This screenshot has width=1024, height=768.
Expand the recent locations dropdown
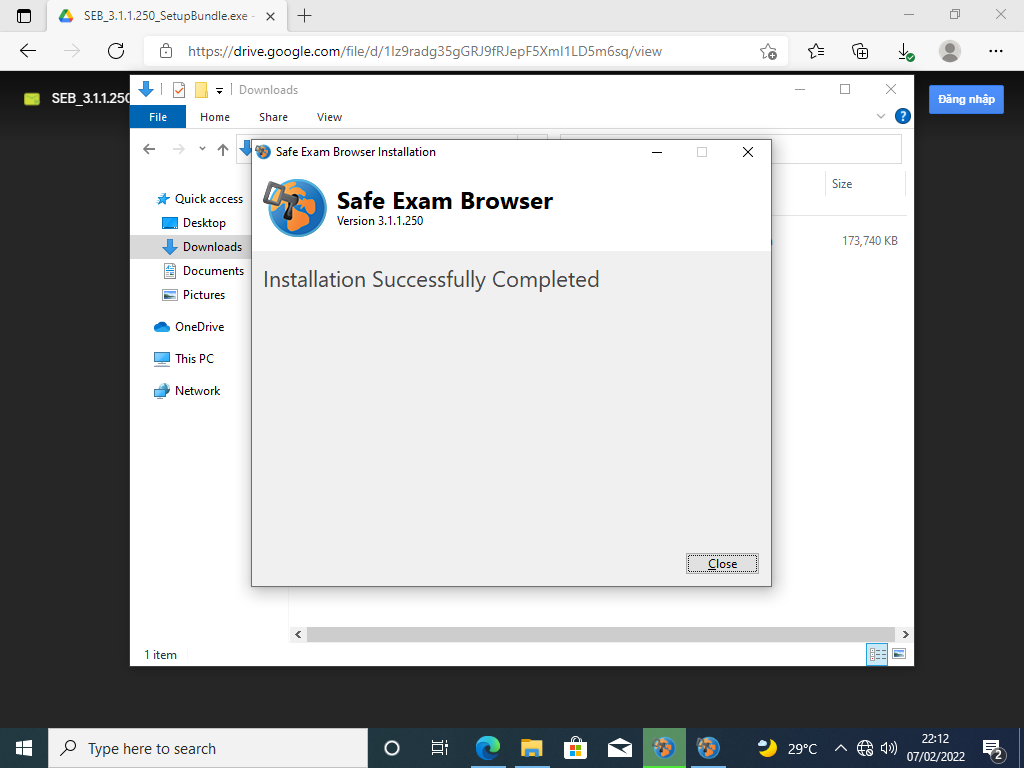pyautogui.click(x=202, y=149)
